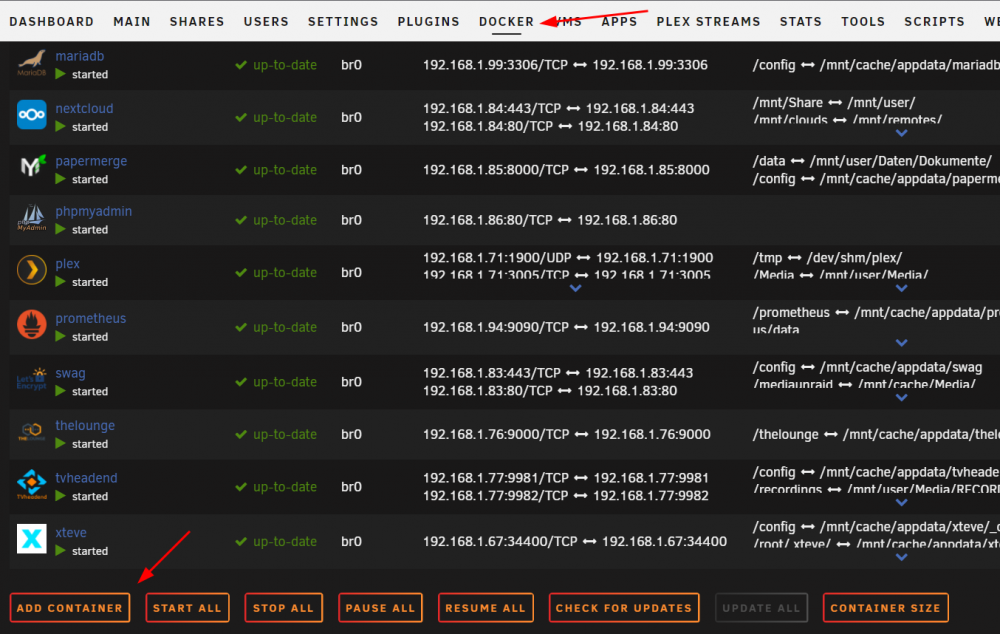Expand tvheadend volume mappings chevron
Image resolution: width=1000 pixels, height=634 pixels.
click(x=901, y=503)
